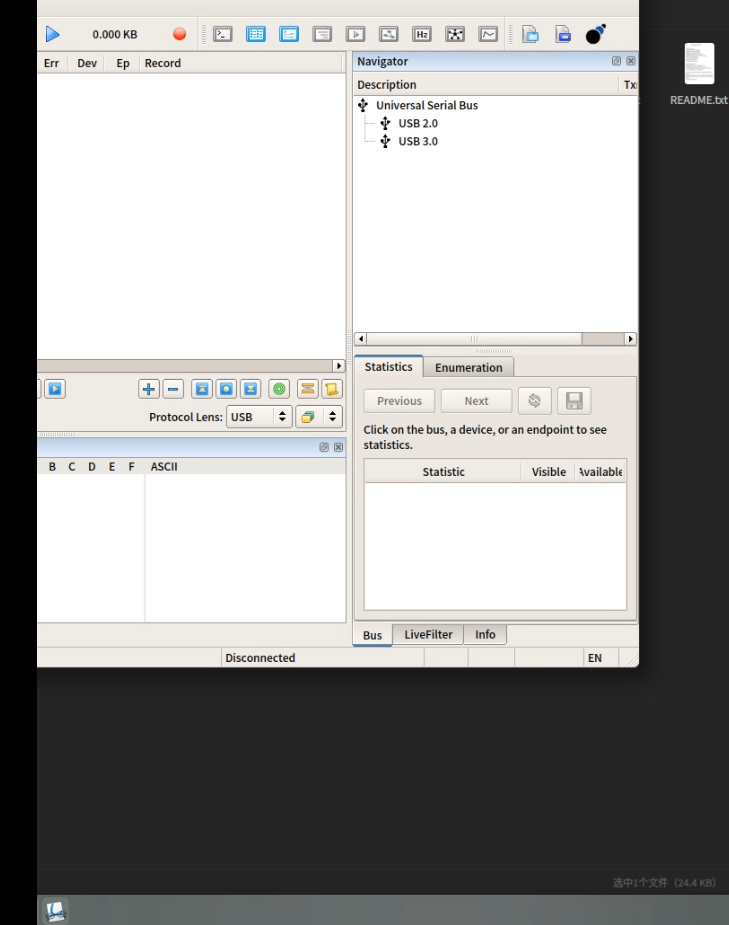The image size is (729, 925).
Task: Open the command line console panel
Action: coord(222,34)
